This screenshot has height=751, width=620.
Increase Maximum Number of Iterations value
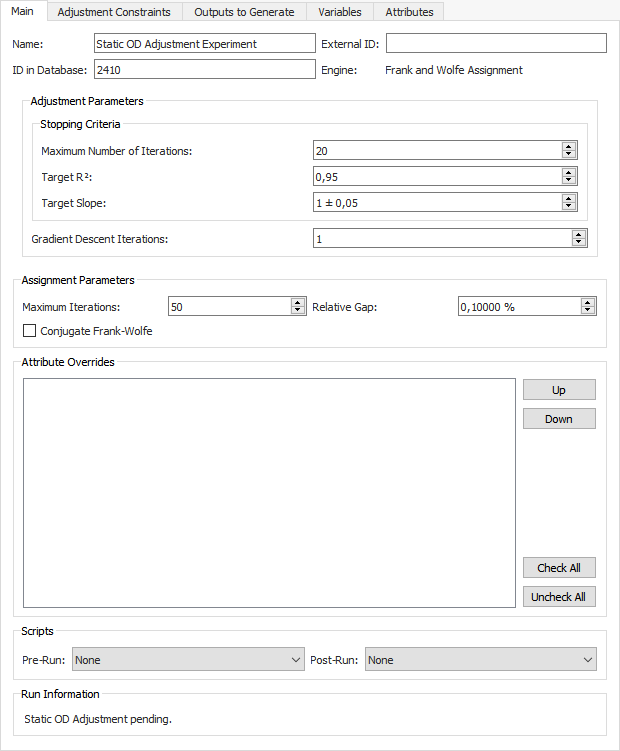coord(569,147)
